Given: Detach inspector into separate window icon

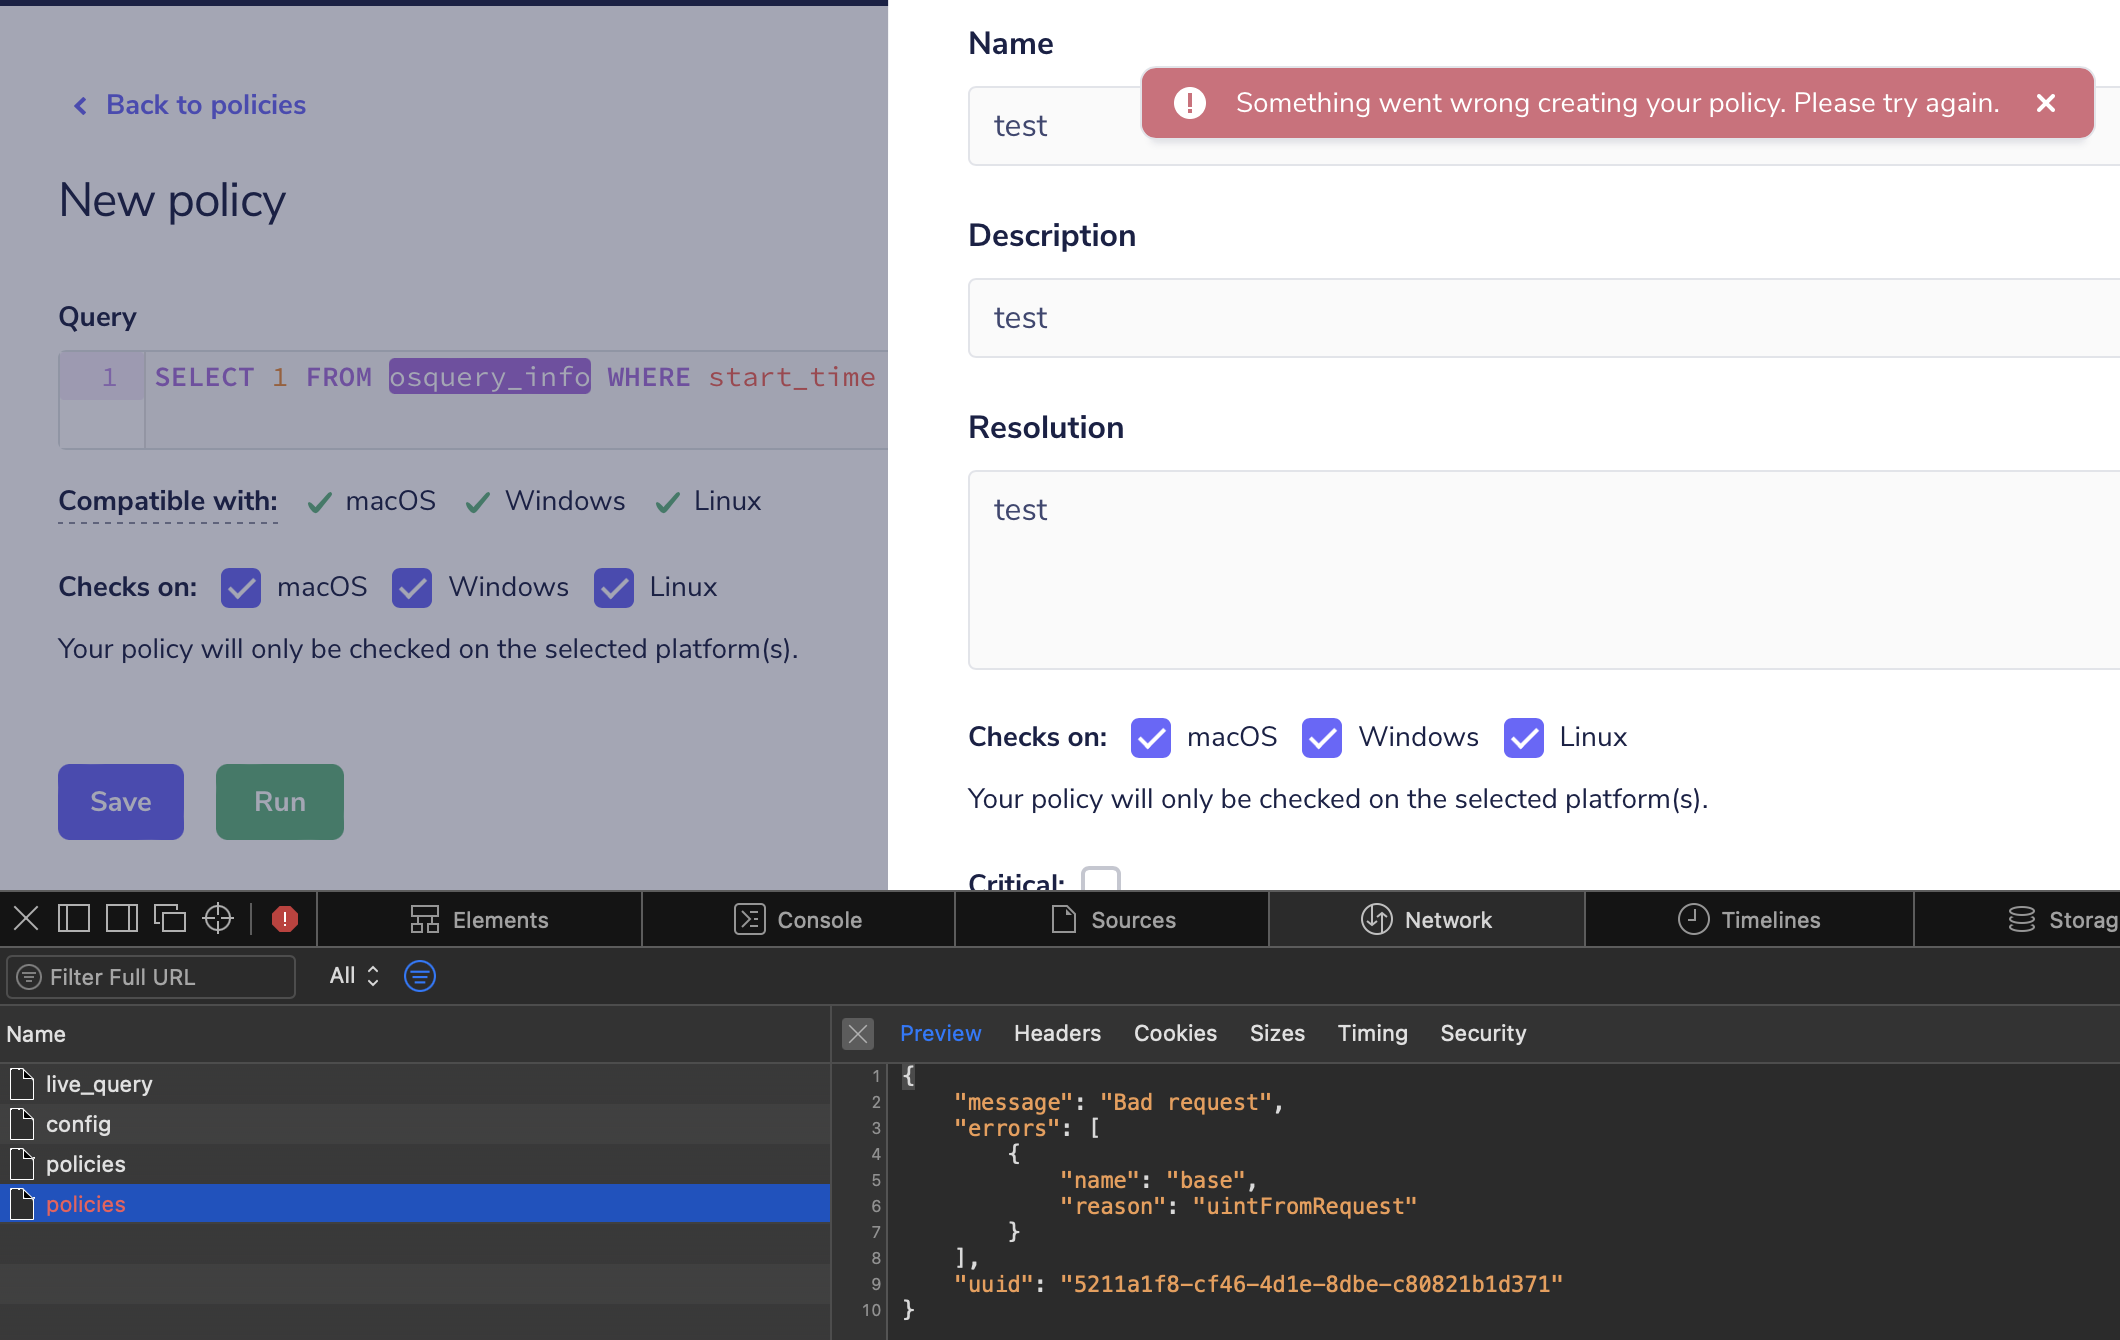Looking at the screenshot, I should pyautogui.click(x=170, y=918).
